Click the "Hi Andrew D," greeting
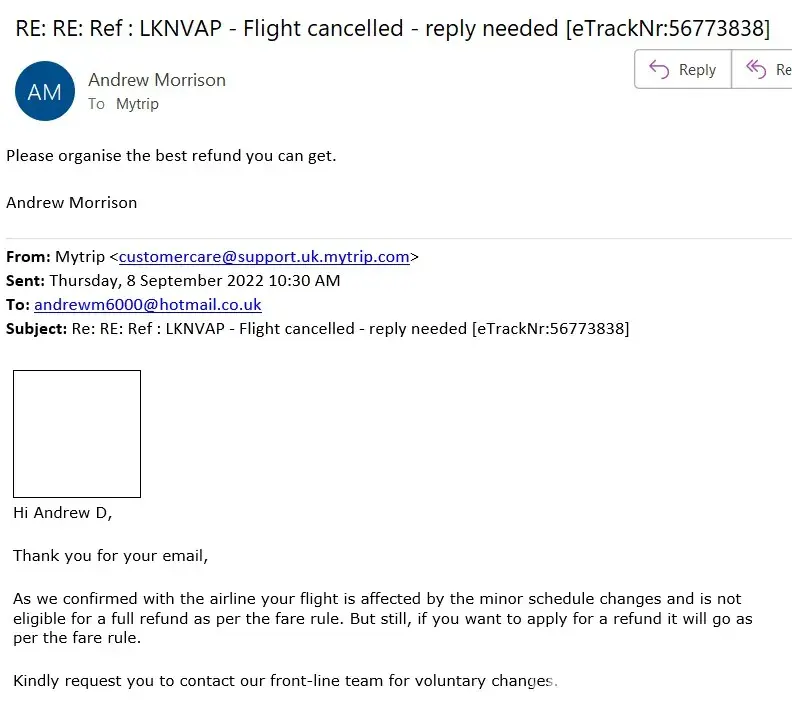792x715 pixels. click(x=63, y=513)
